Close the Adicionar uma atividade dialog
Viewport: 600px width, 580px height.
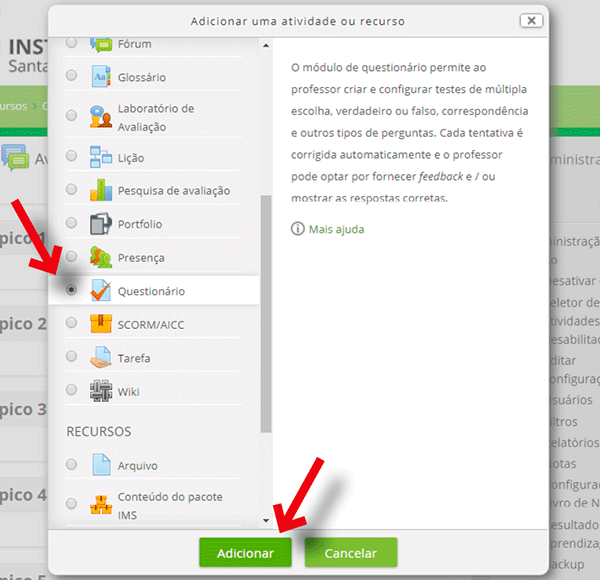[x=534, y=19]
